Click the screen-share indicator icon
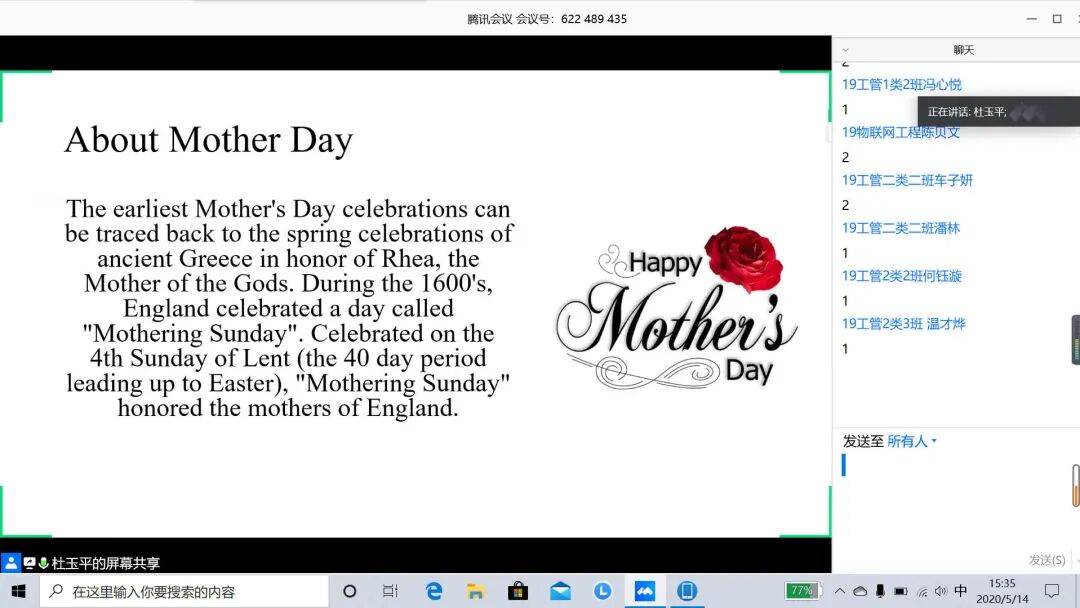Screen dimensions: 1080x608 [x=30, y=563]
